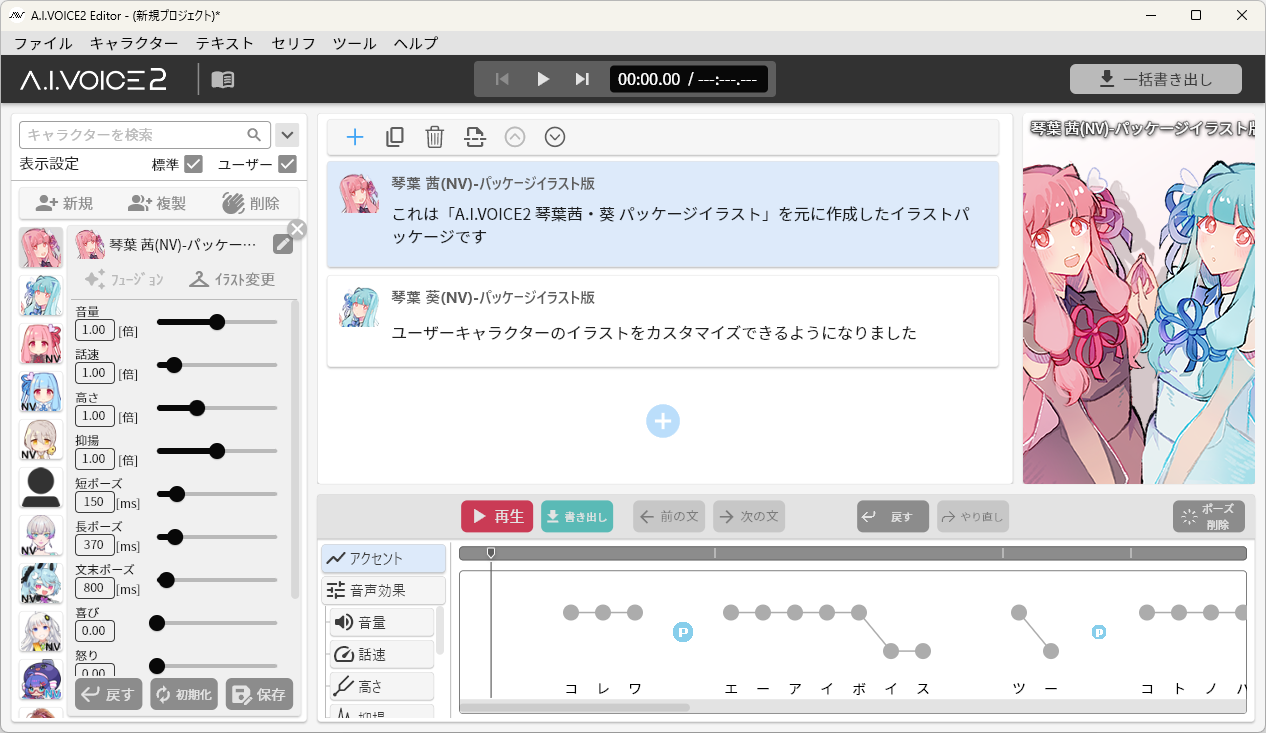Open the テキスト menu

click(x=225, y=43)
